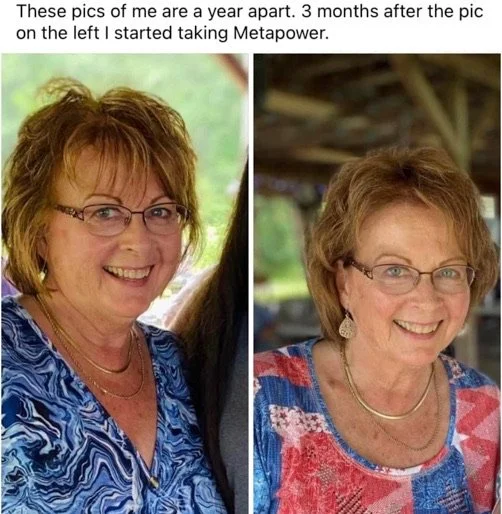Click the small earring in the left photo
The image size is (502, 514).
43,273
